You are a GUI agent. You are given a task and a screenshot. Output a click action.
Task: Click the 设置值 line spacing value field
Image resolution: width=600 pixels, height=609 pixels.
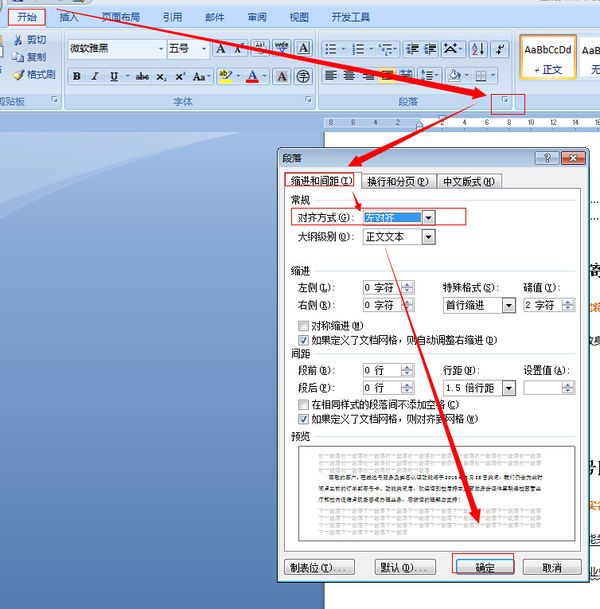click(x=549, y=388)
